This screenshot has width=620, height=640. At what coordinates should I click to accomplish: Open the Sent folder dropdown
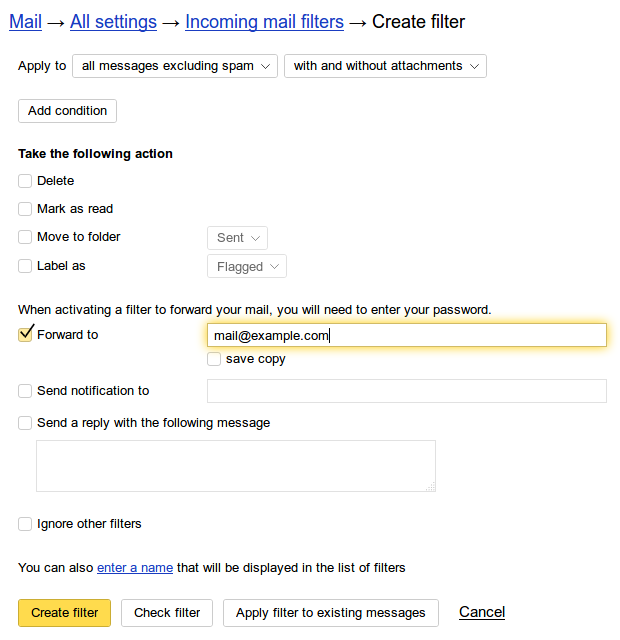point(237,238)
